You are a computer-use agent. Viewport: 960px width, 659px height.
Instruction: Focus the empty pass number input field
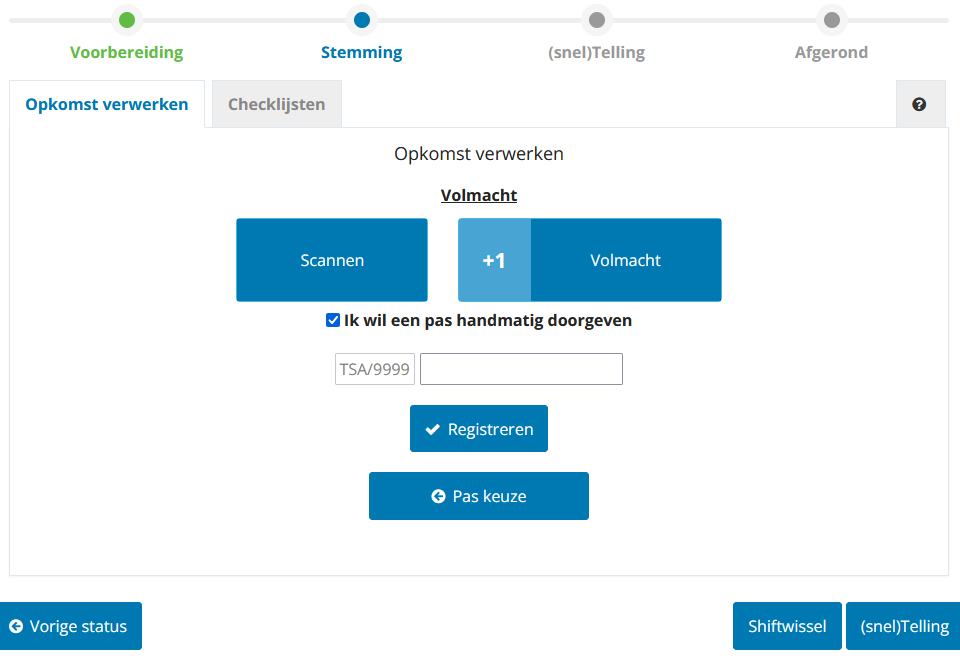click(521, 369)
